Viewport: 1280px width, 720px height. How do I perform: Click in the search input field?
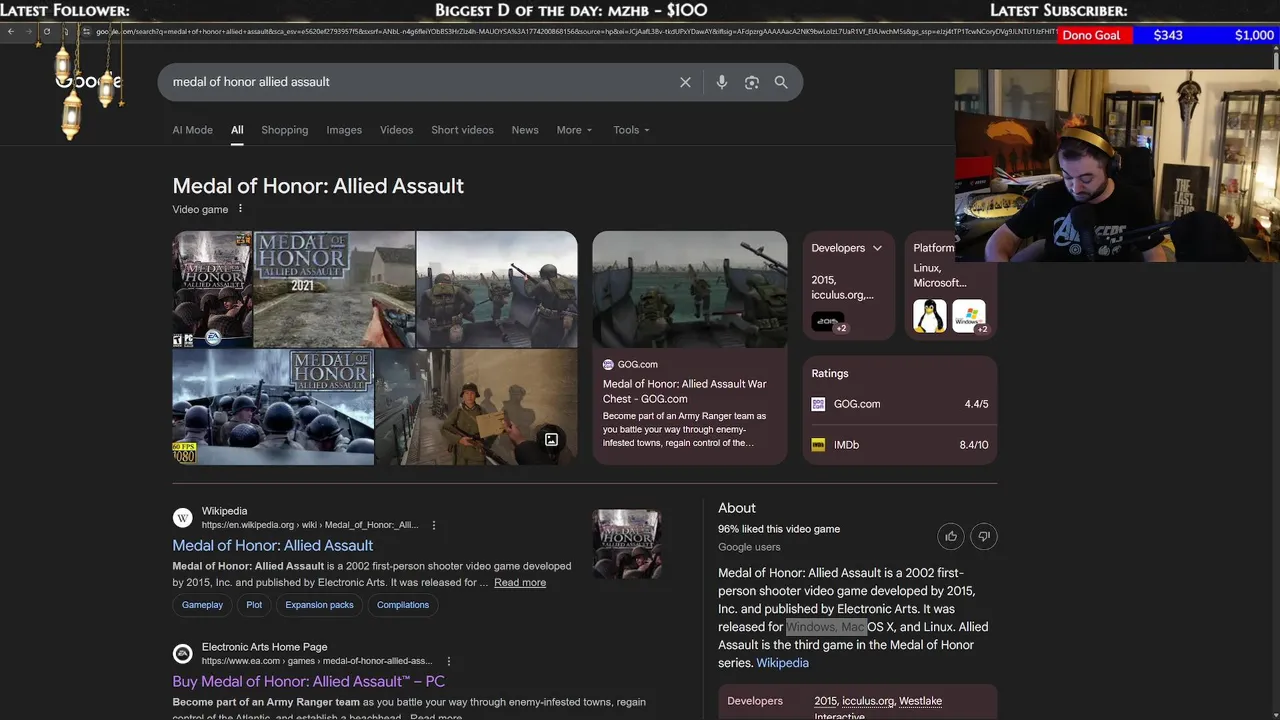coord(420,82)
